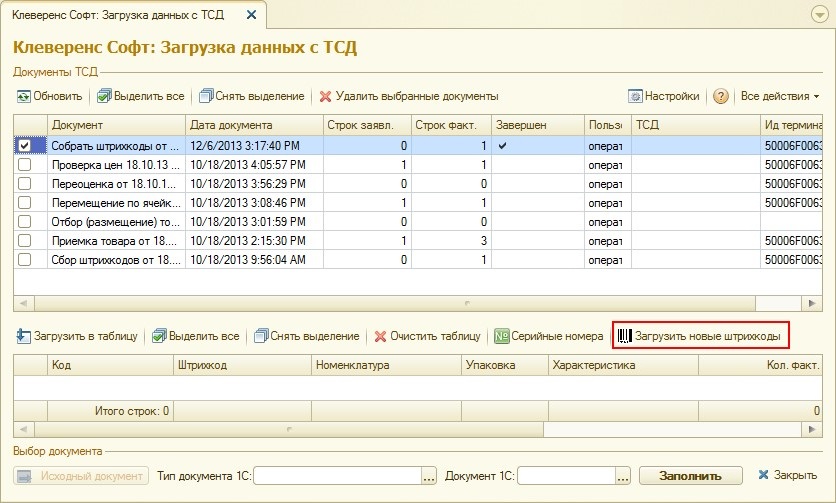Check the Перемещение по ячейк row checkbox
Screen dimensions: 836x503
(25, 203)
